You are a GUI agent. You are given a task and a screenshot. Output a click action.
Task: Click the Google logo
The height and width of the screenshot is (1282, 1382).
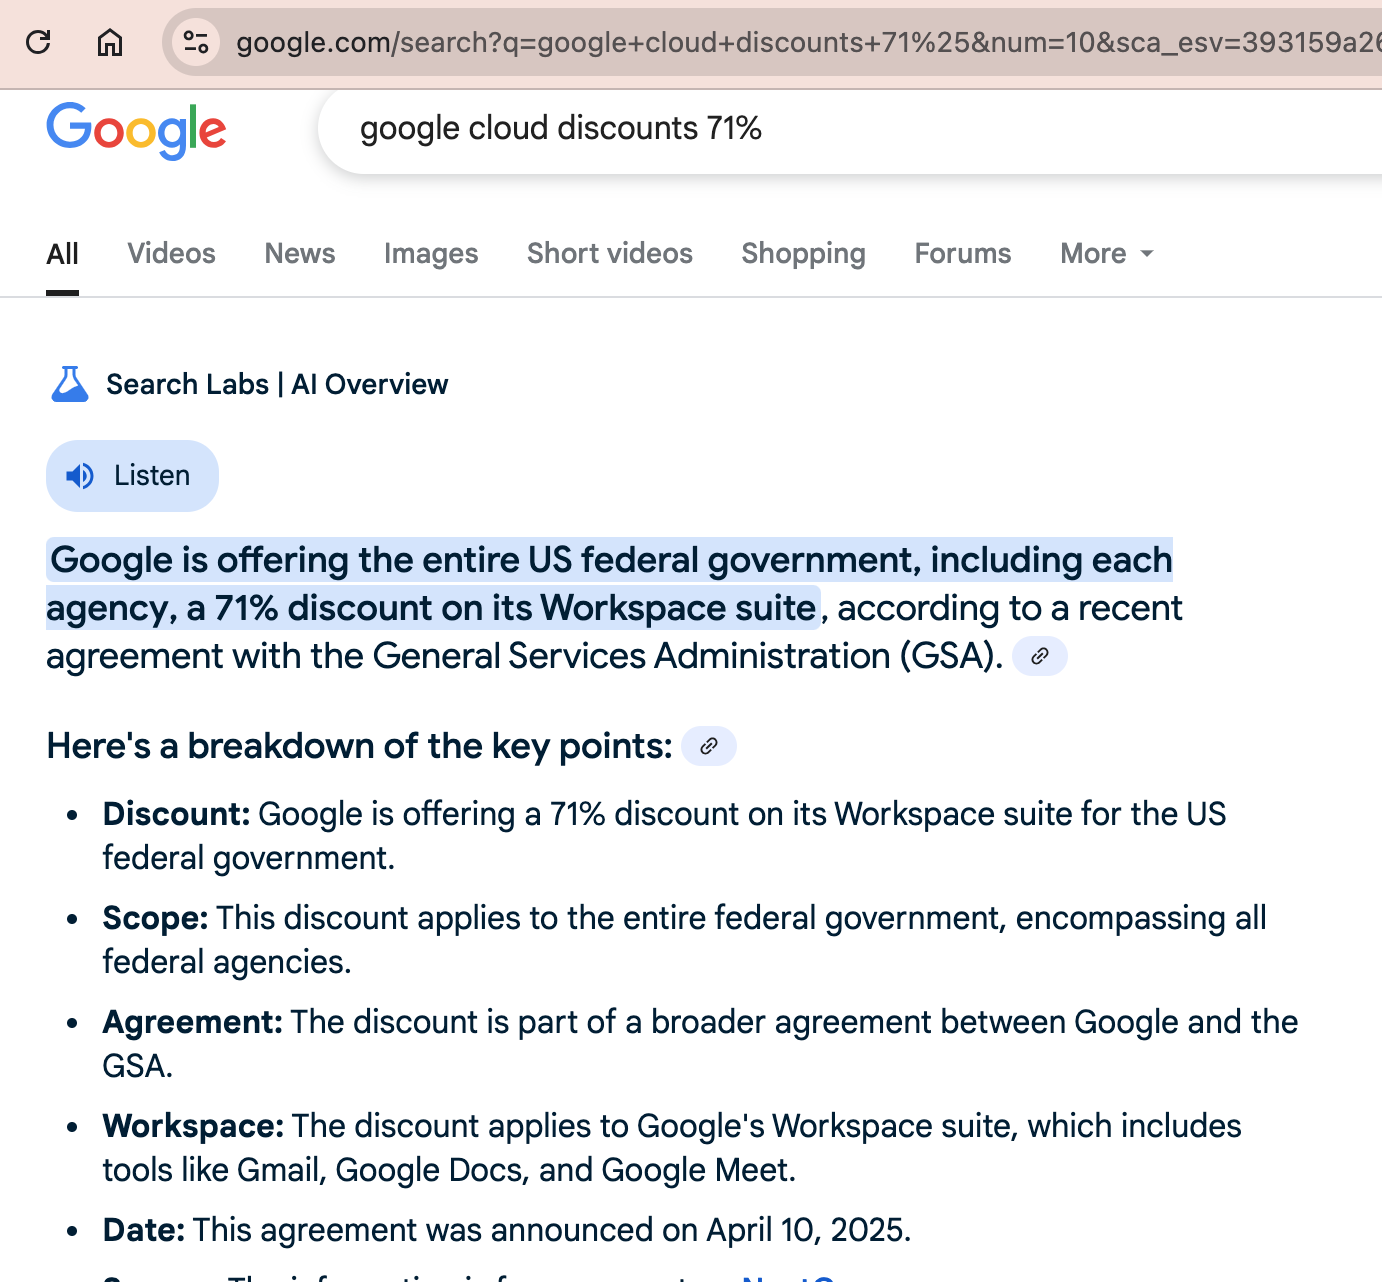(x=136, y=130)
